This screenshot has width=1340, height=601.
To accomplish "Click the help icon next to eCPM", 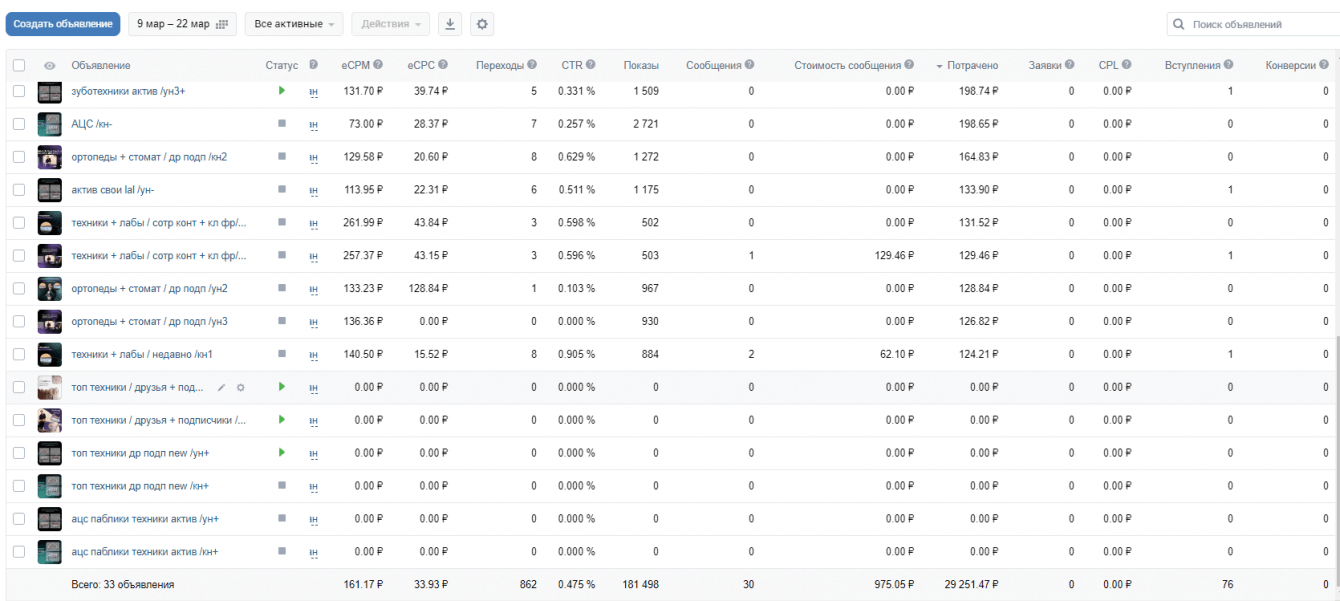I will [x=378, y=65].
